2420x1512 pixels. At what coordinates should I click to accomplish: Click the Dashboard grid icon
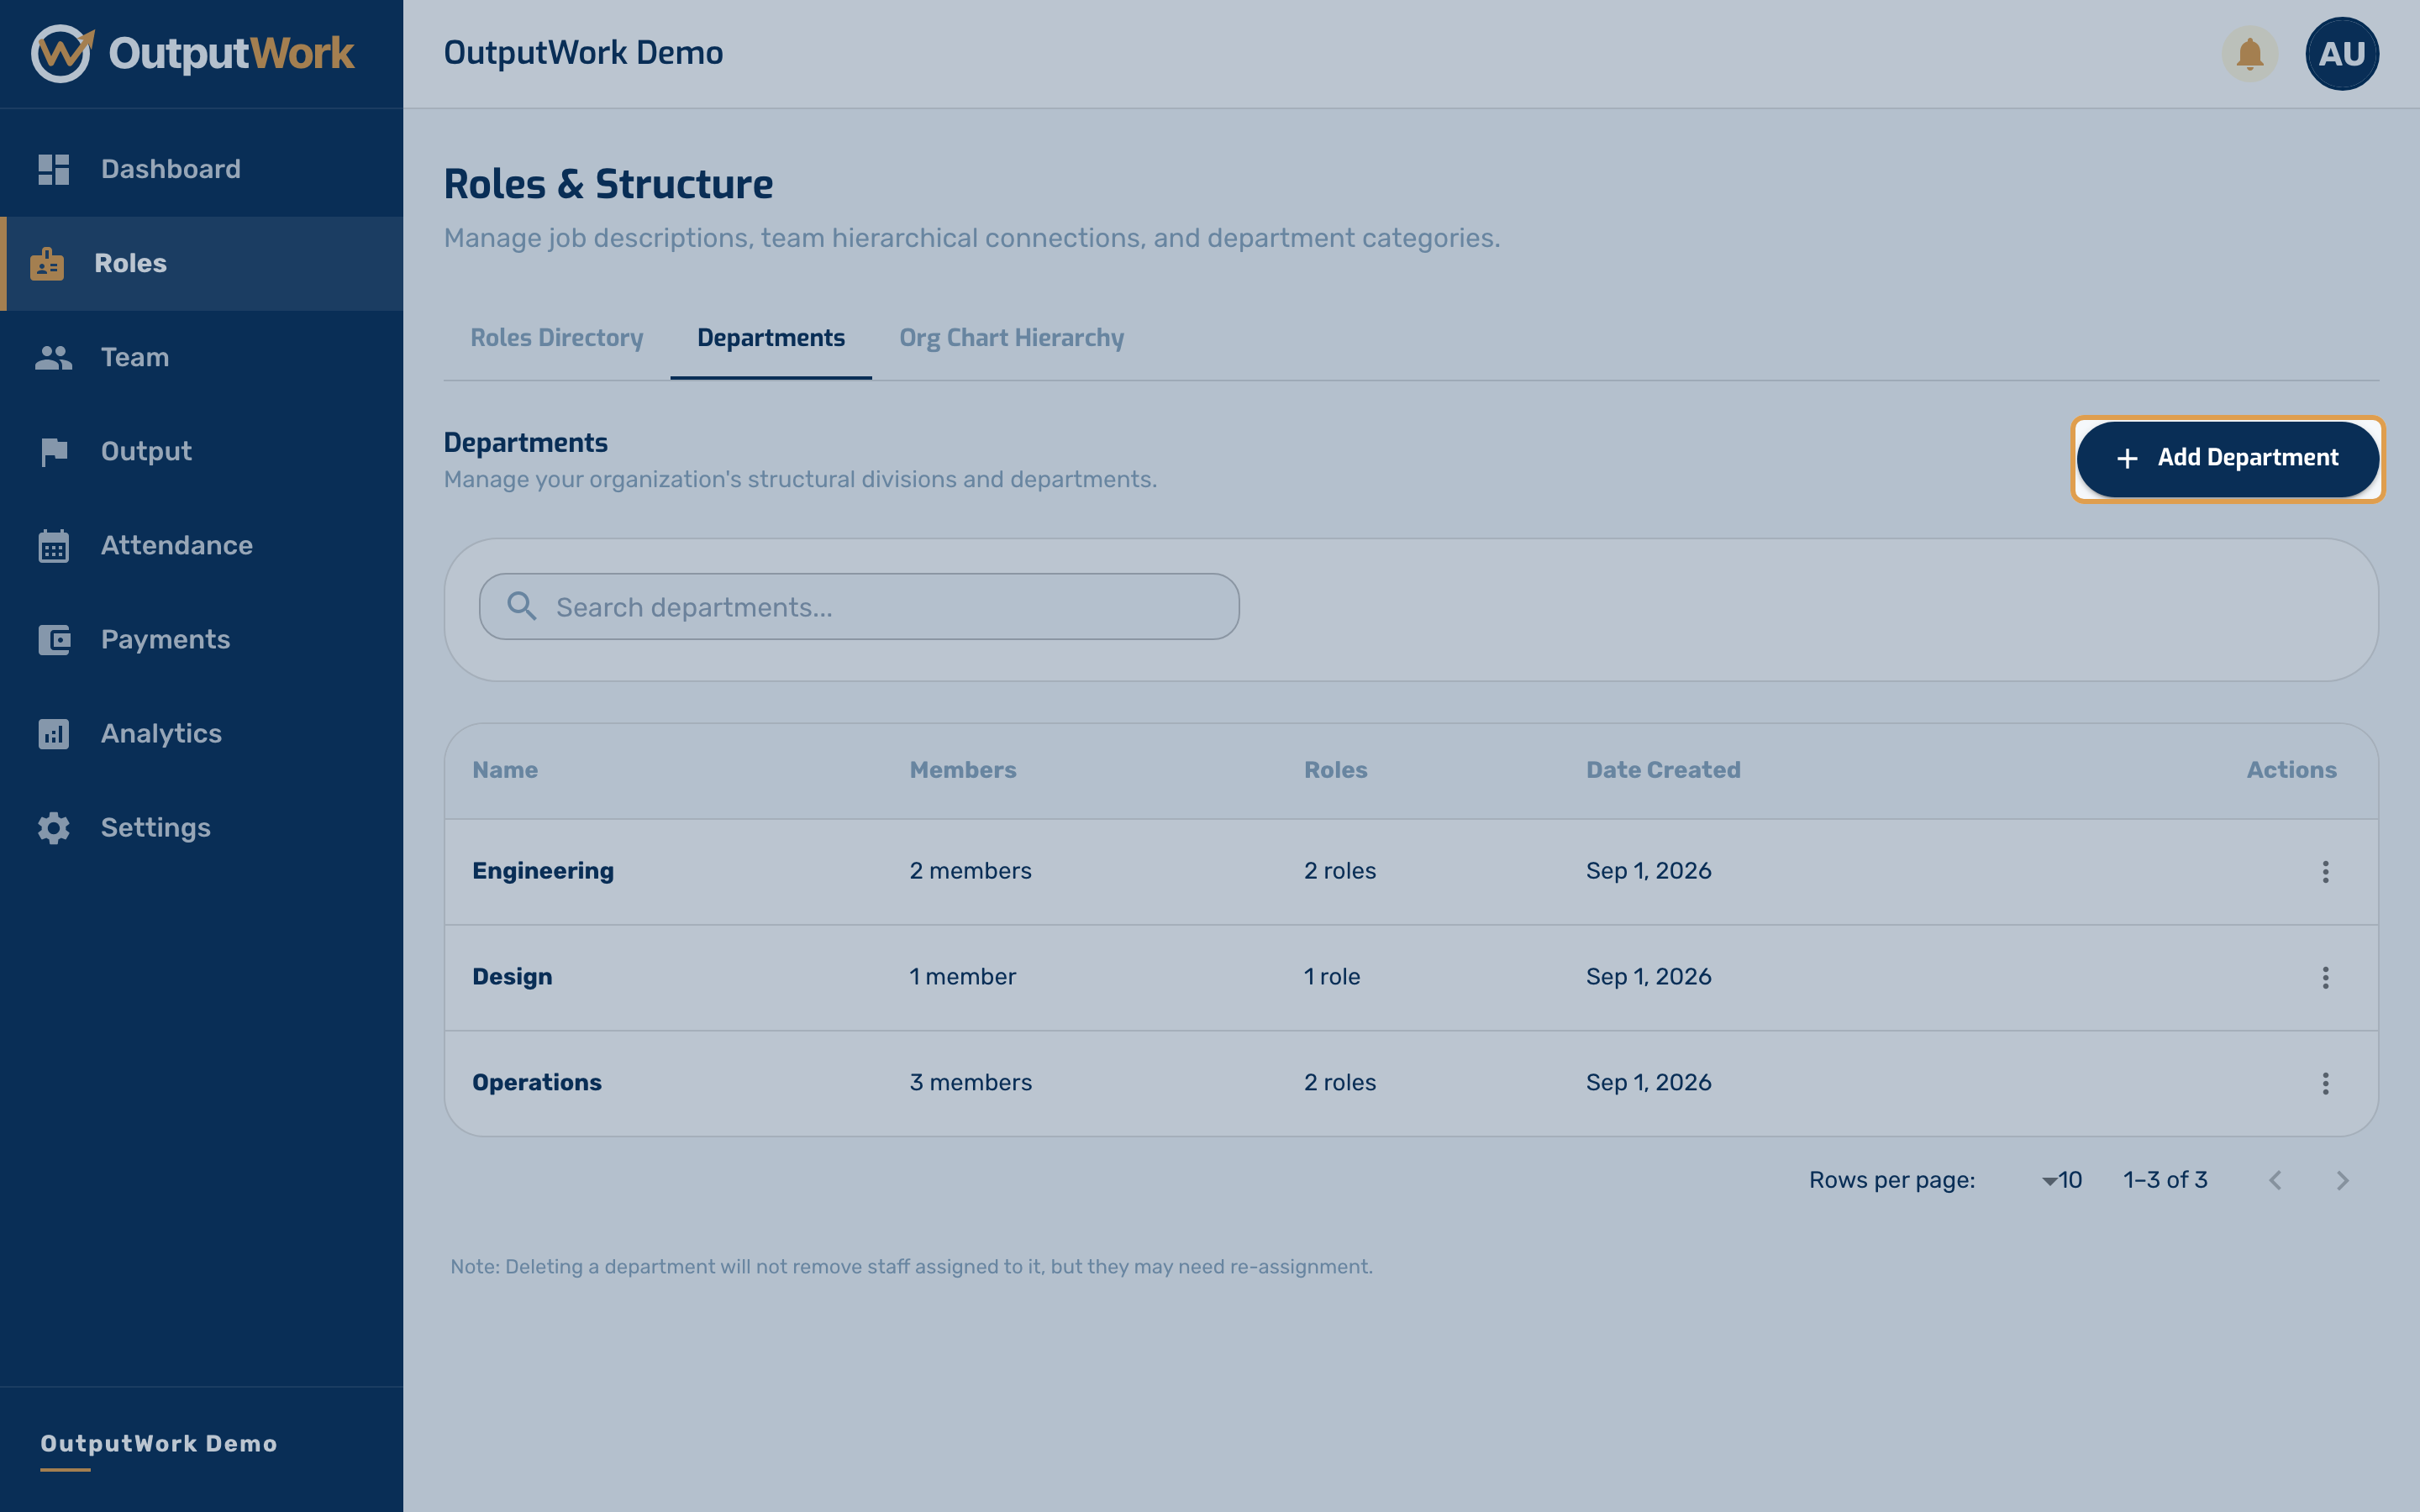click(x=54, y=169)
